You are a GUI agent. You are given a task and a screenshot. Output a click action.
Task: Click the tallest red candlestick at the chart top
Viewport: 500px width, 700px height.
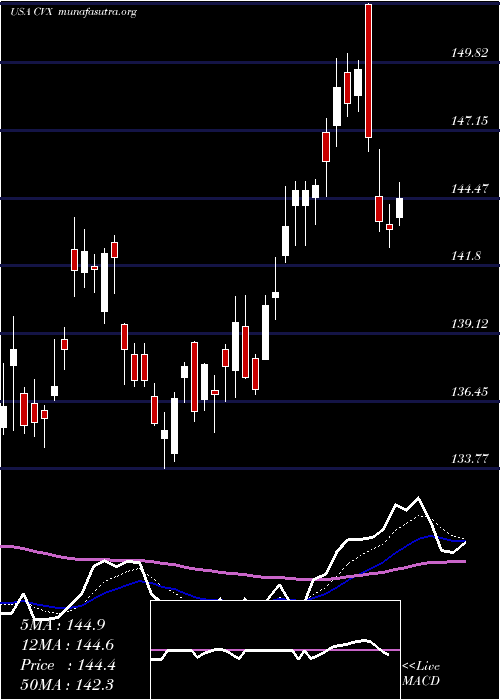pos(368,71)
